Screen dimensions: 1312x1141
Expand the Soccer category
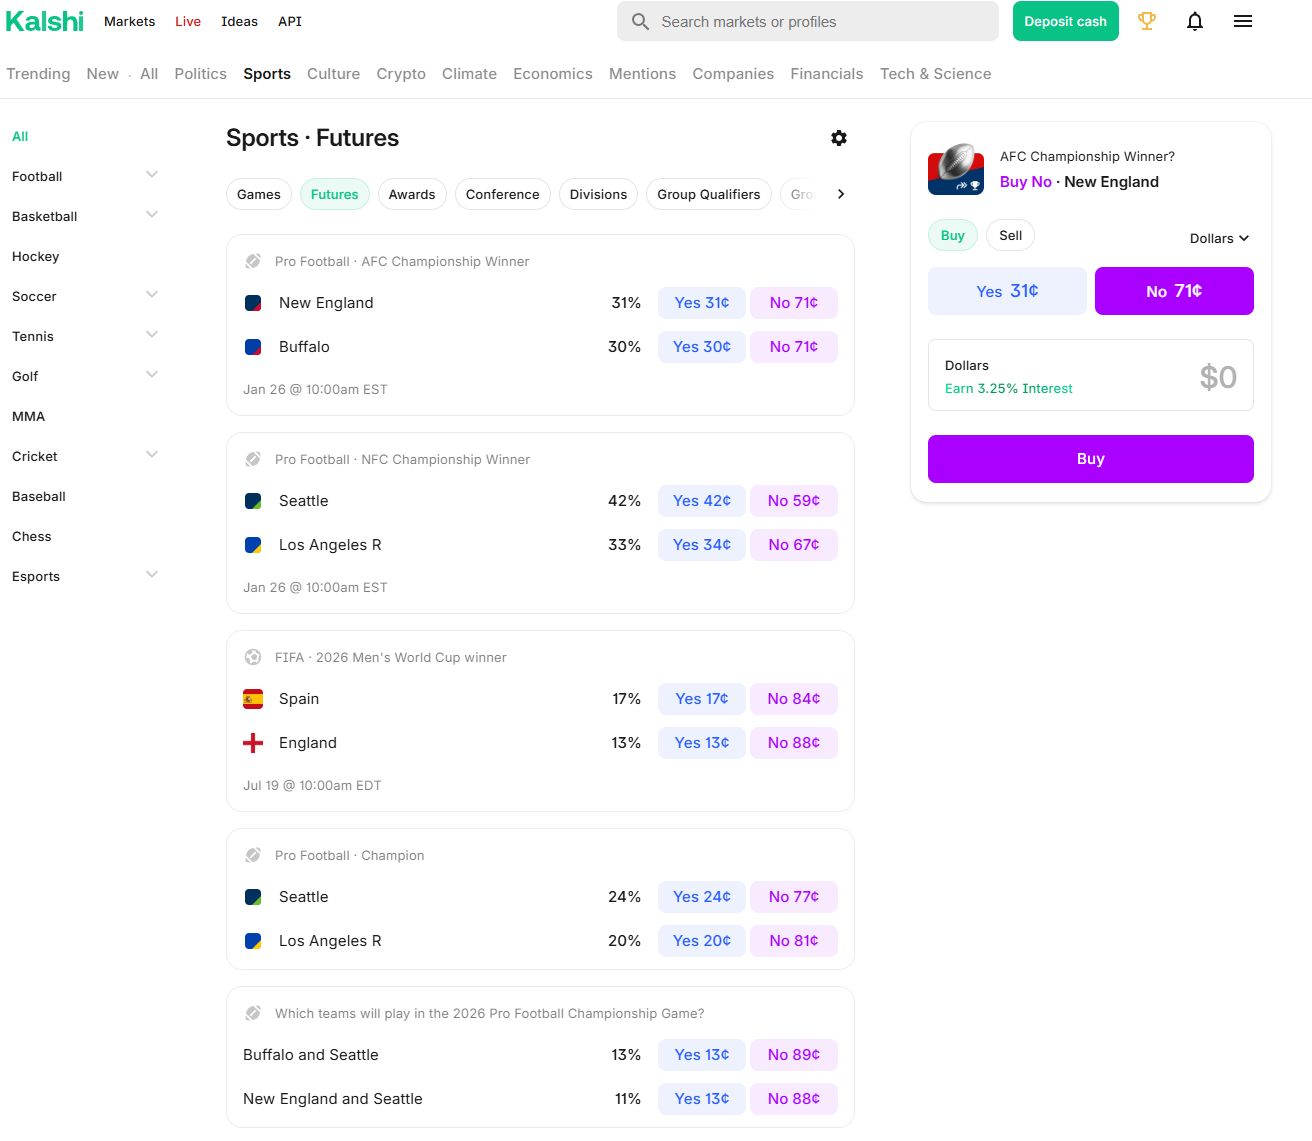tap(152, 294)
